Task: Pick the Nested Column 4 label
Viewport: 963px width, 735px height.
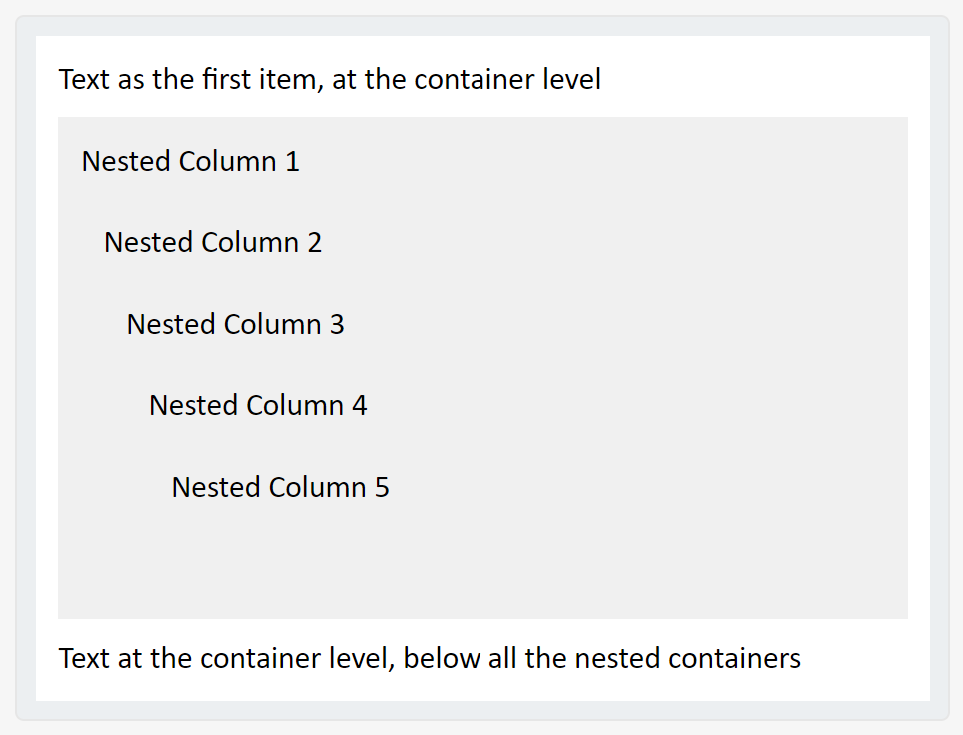Action: click(x=258, y=405)
